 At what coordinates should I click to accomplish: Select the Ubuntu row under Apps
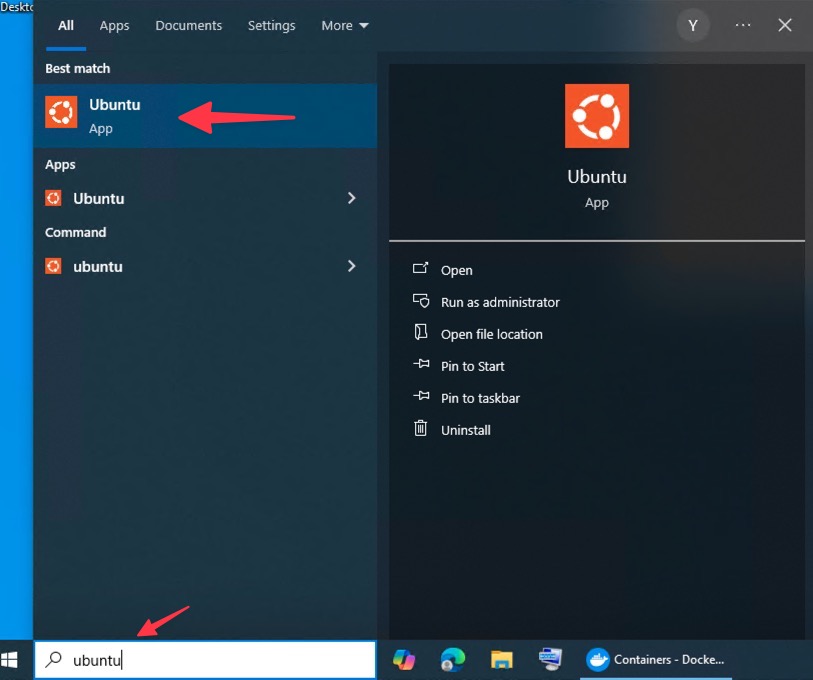[205, 198]
